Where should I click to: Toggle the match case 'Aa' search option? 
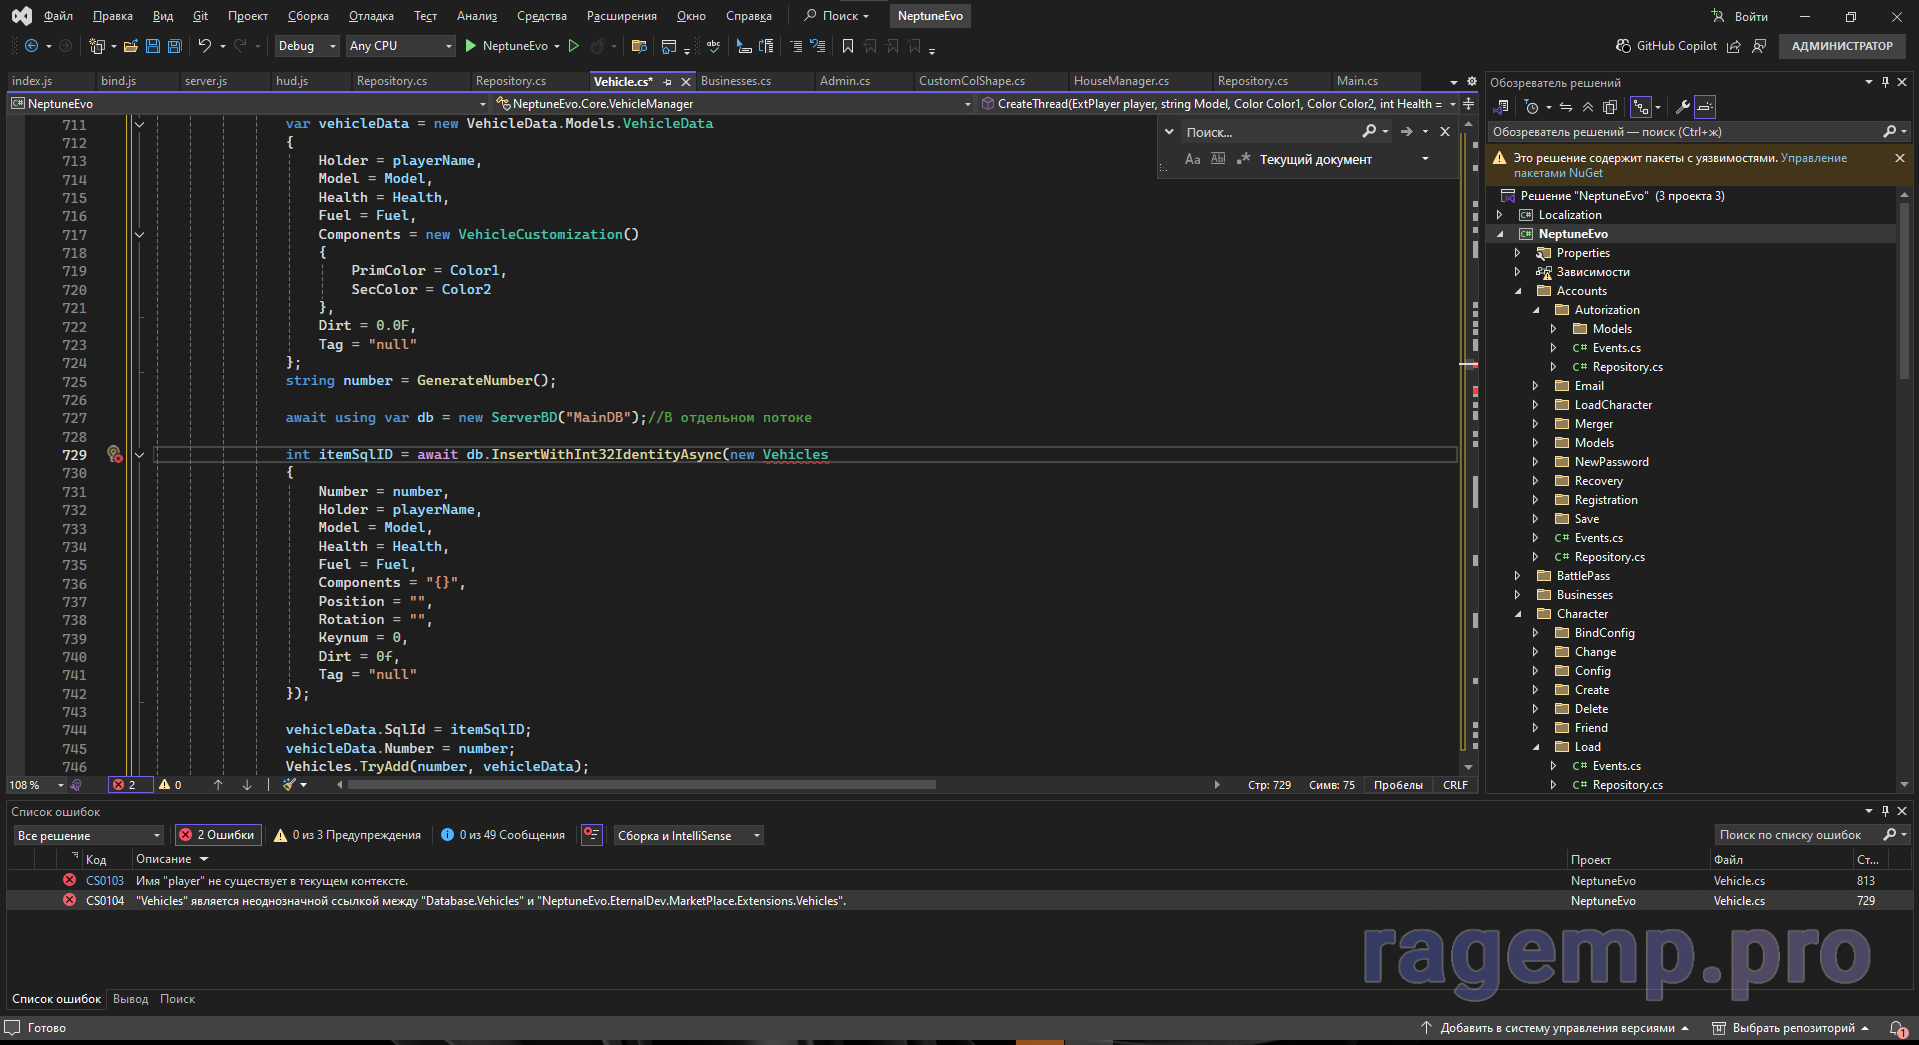(1192, 159)
